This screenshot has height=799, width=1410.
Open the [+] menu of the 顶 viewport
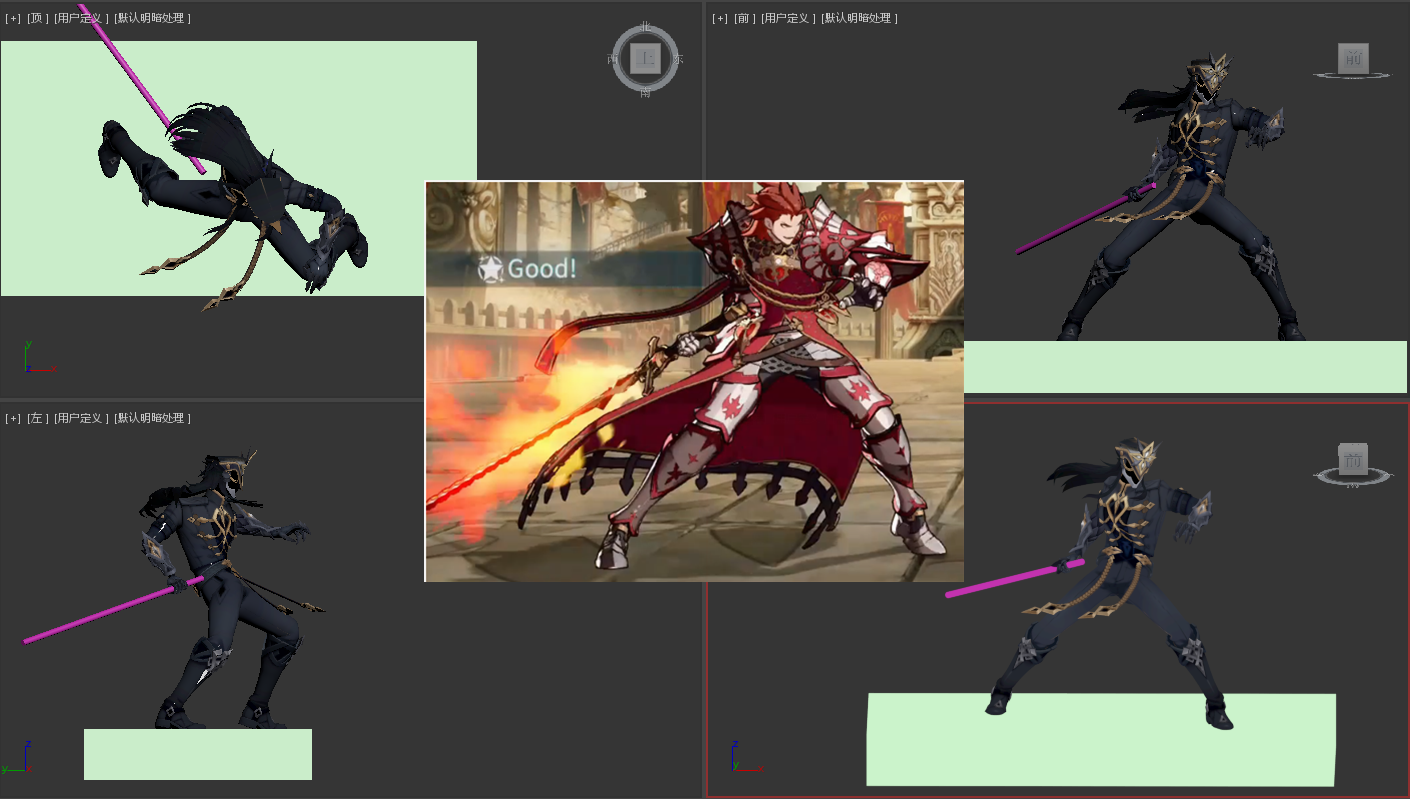point(13,18)
